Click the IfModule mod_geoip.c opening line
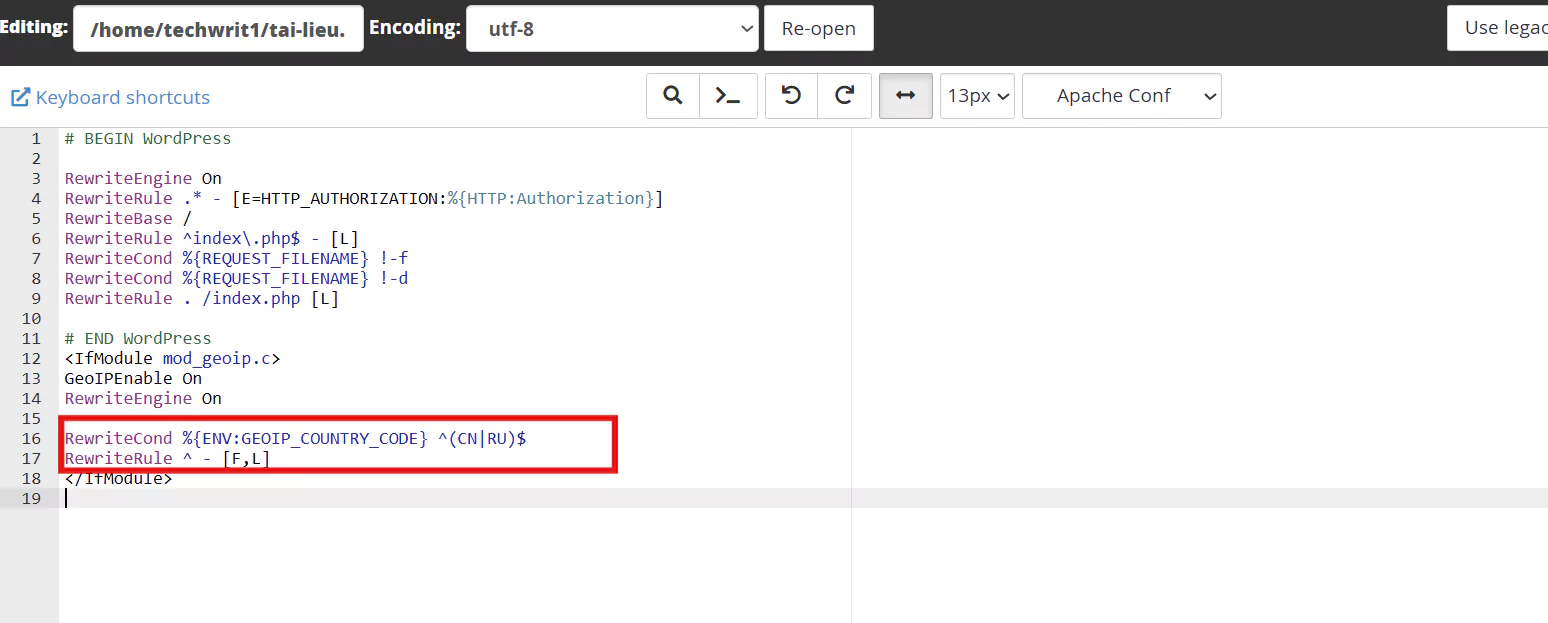The image size is (1548, 623). (172, 358)
